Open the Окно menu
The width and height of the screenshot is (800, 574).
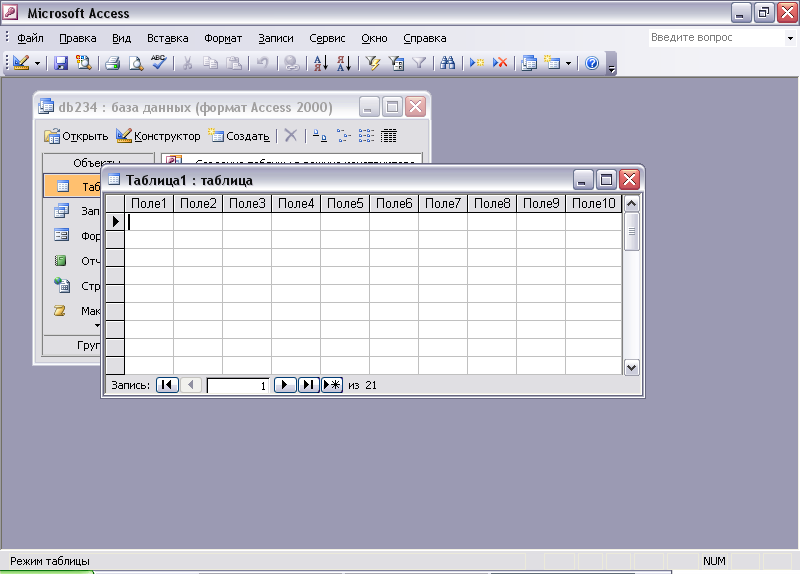tap(374, 38)
